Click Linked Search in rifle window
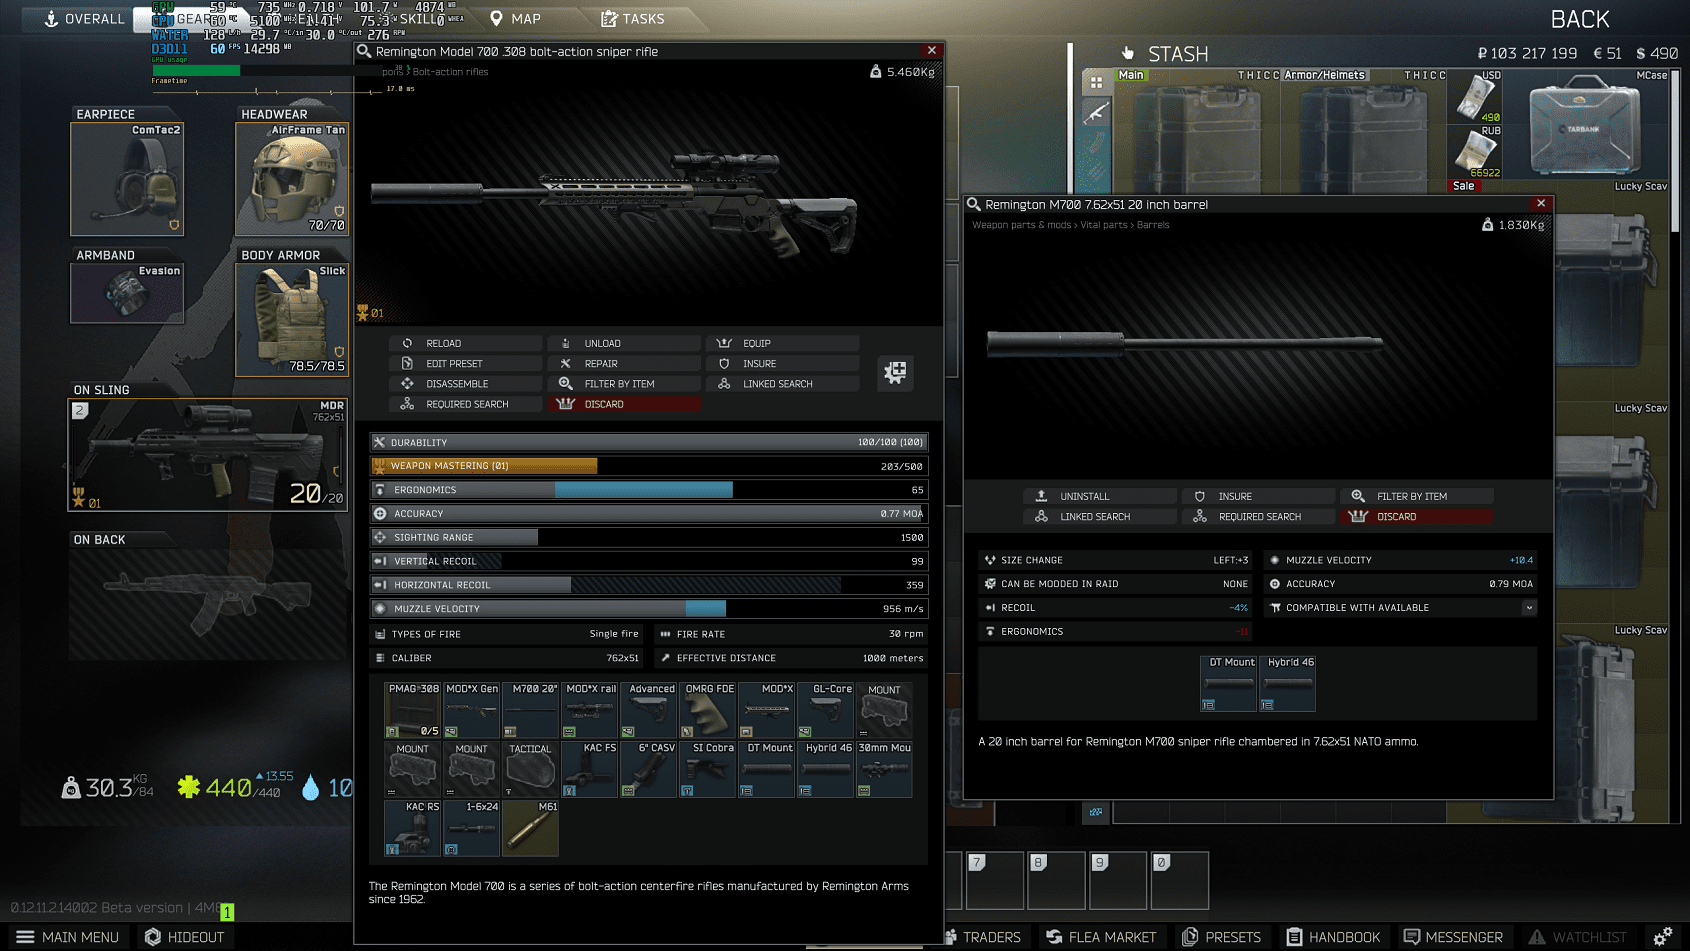 782,384
